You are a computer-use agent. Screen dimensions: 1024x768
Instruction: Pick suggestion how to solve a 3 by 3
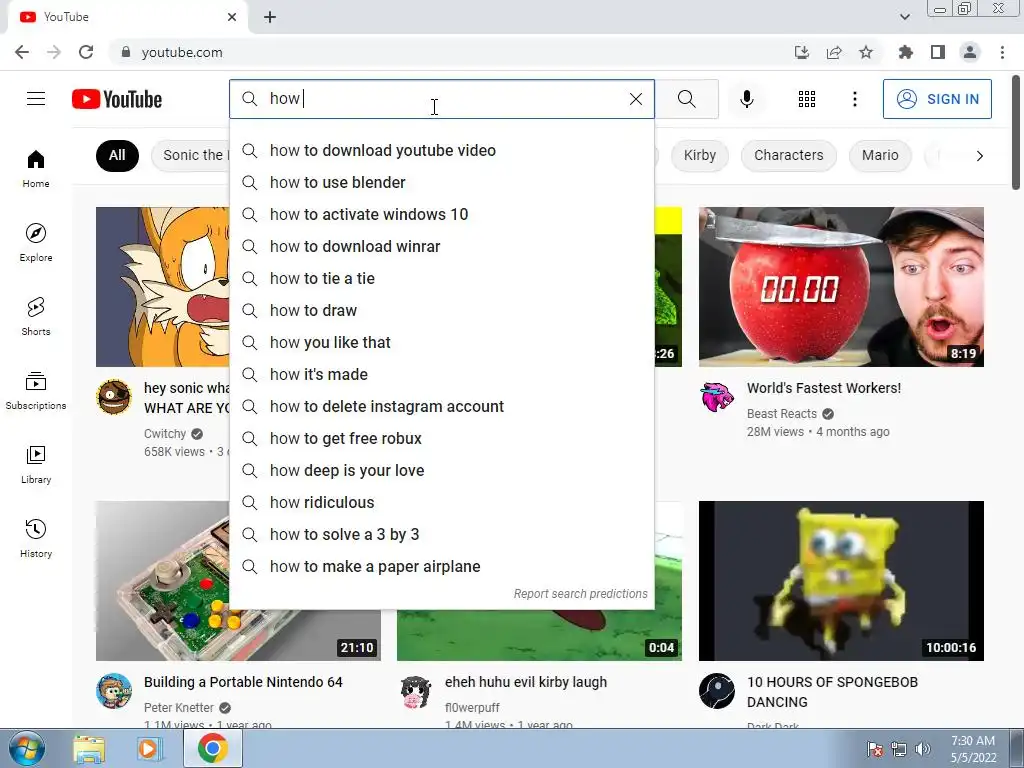(x=441, y=534)
